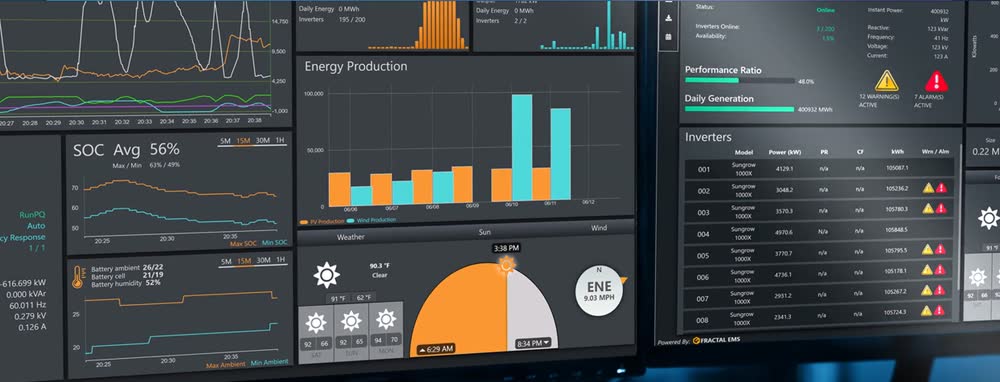1000x382 pixels.
Task: Select 5M range in battery temperature panel
Action: pos(226,261)
